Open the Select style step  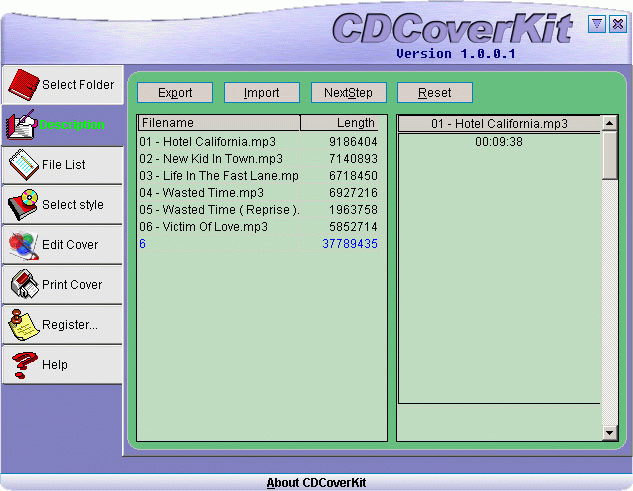62,205
